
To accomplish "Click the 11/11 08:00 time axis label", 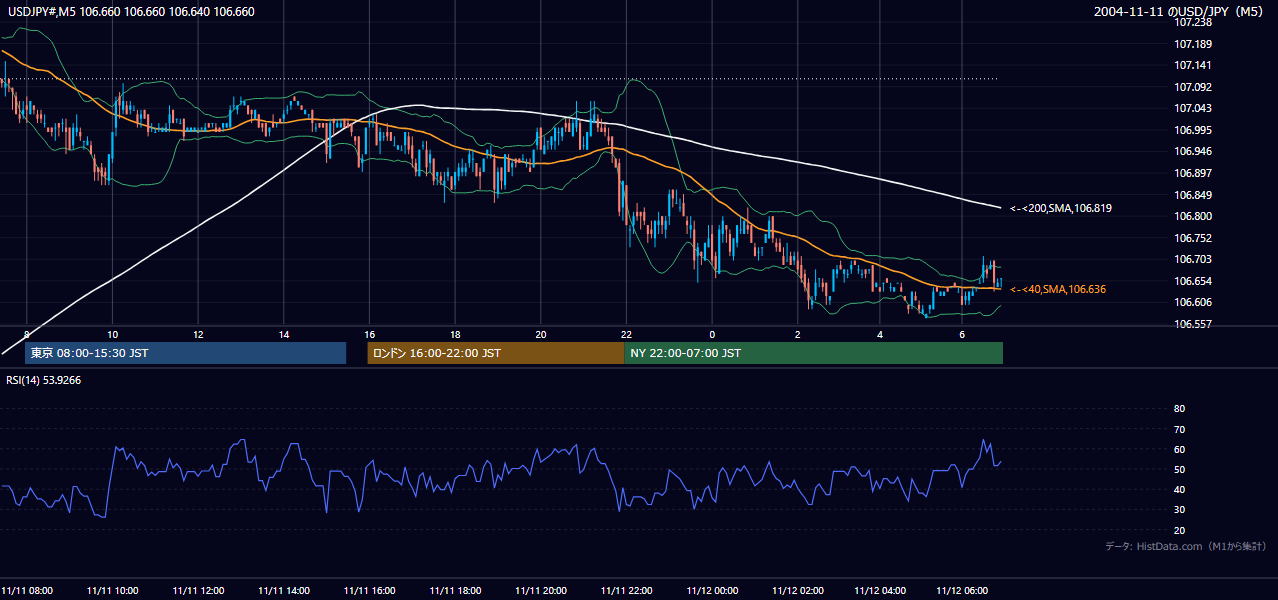I will click(27, 591).
